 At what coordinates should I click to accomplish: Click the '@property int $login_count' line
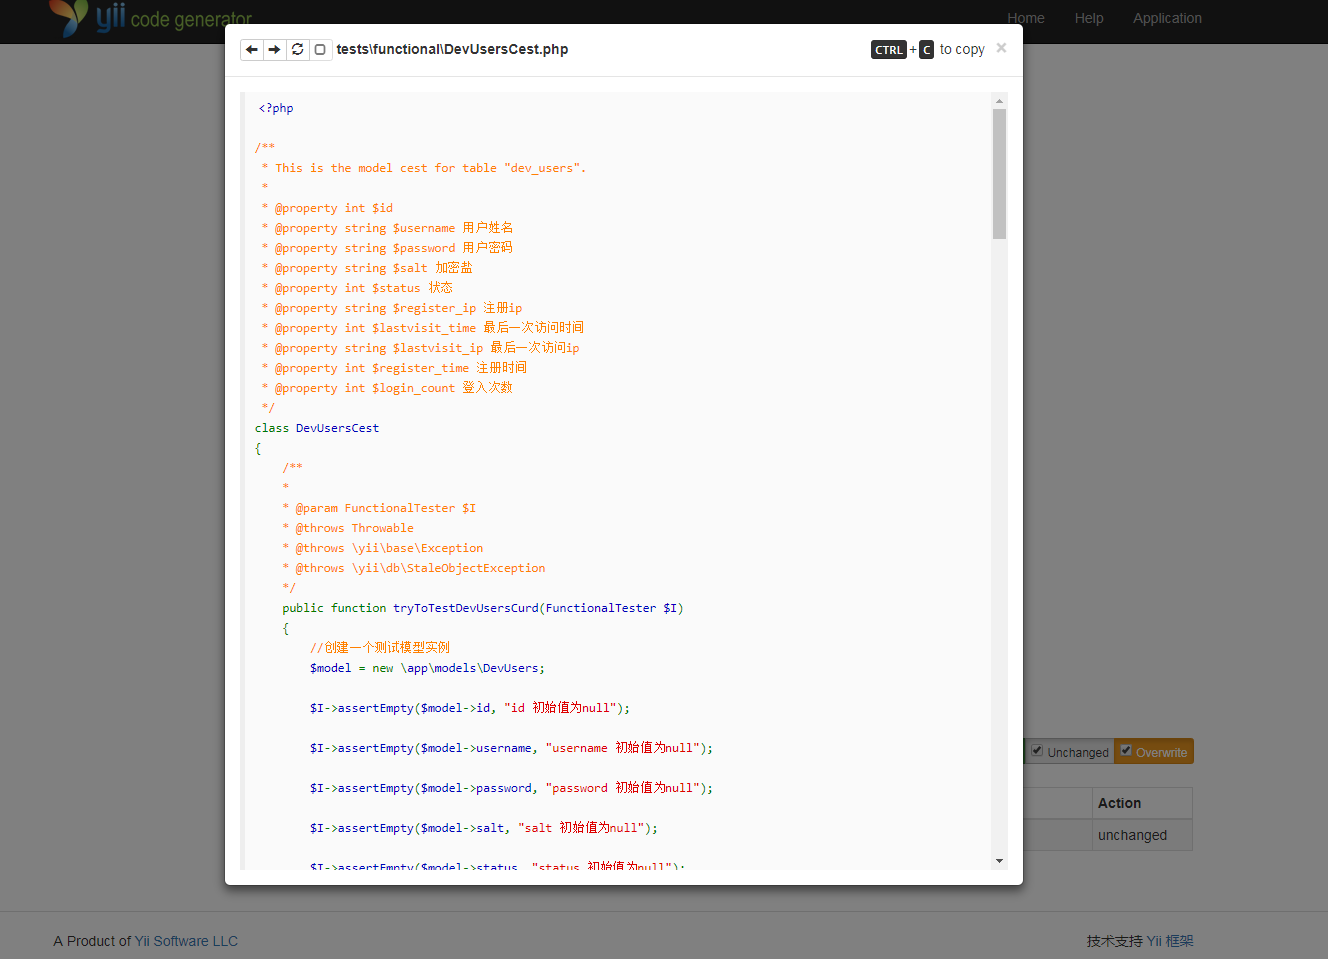coord(387,388)
